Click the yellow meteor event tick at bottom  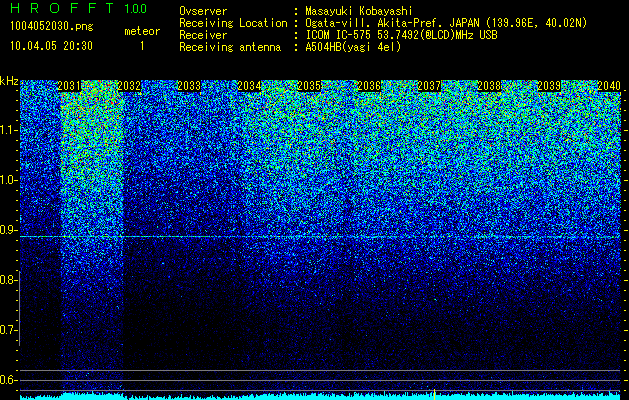pyautogui.click(x=434, y=394)
